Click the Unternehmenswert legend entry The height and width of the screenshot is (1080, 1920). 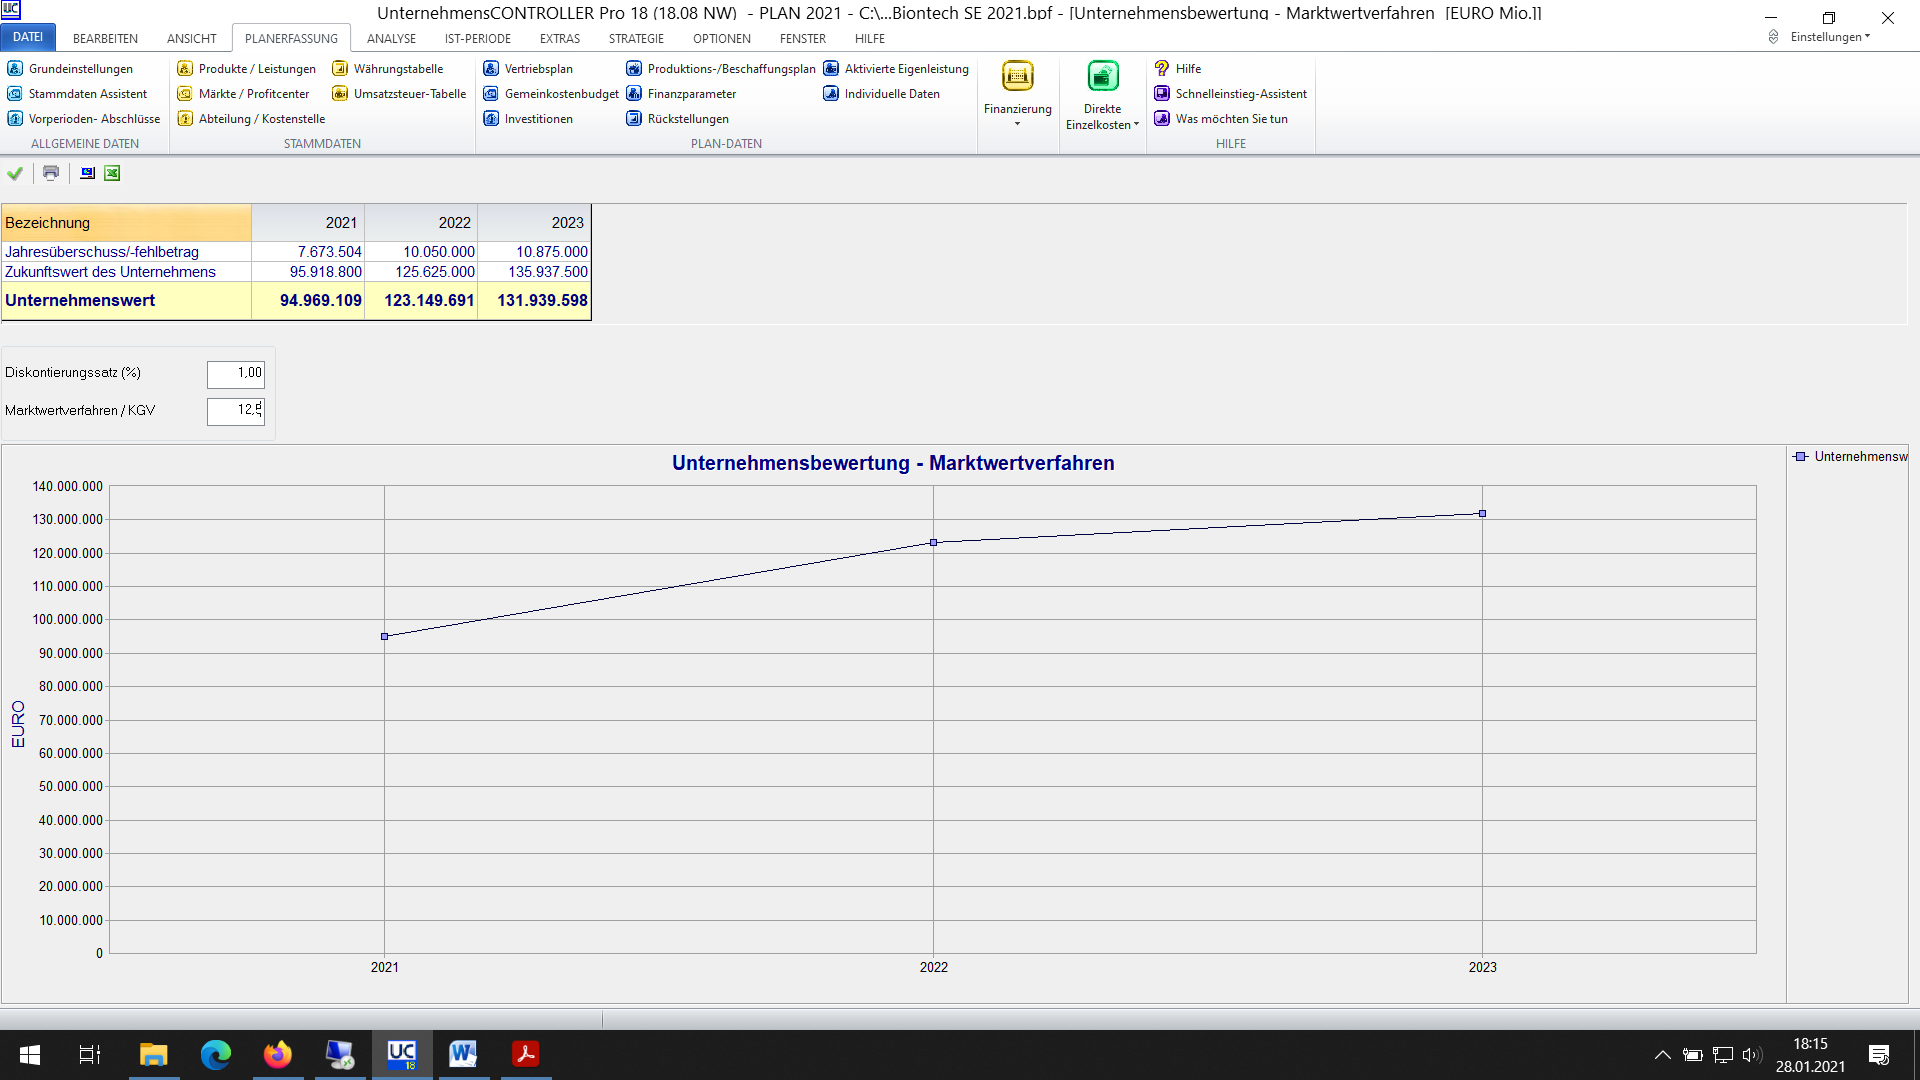tap(1852, 457)
